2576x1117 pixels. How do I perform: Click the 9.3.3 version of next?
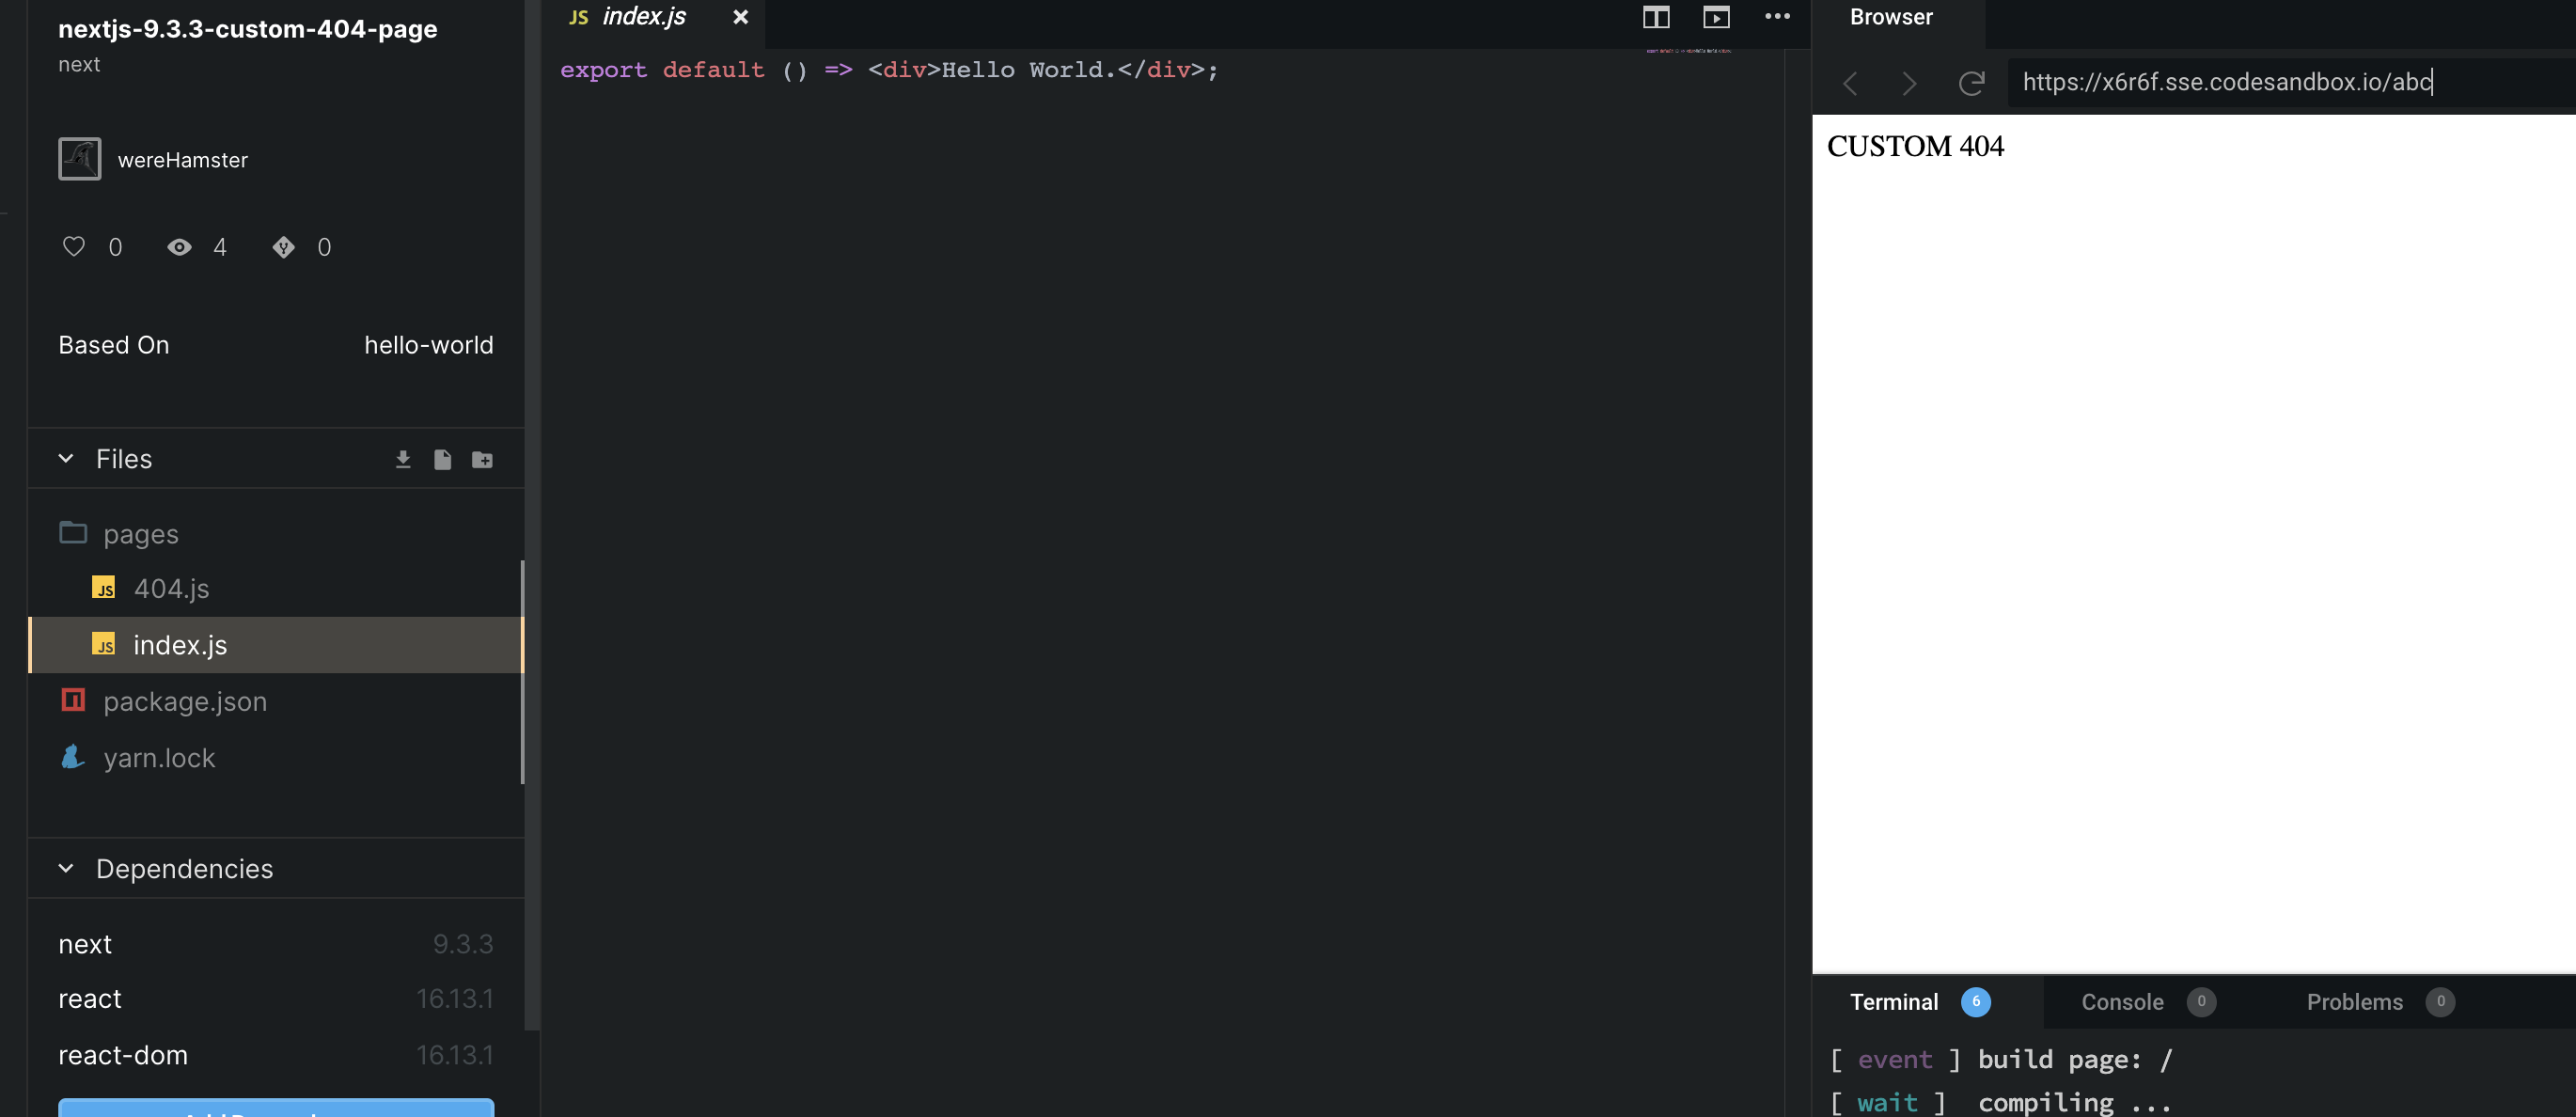pyautogui.click(x=463, y=944)
